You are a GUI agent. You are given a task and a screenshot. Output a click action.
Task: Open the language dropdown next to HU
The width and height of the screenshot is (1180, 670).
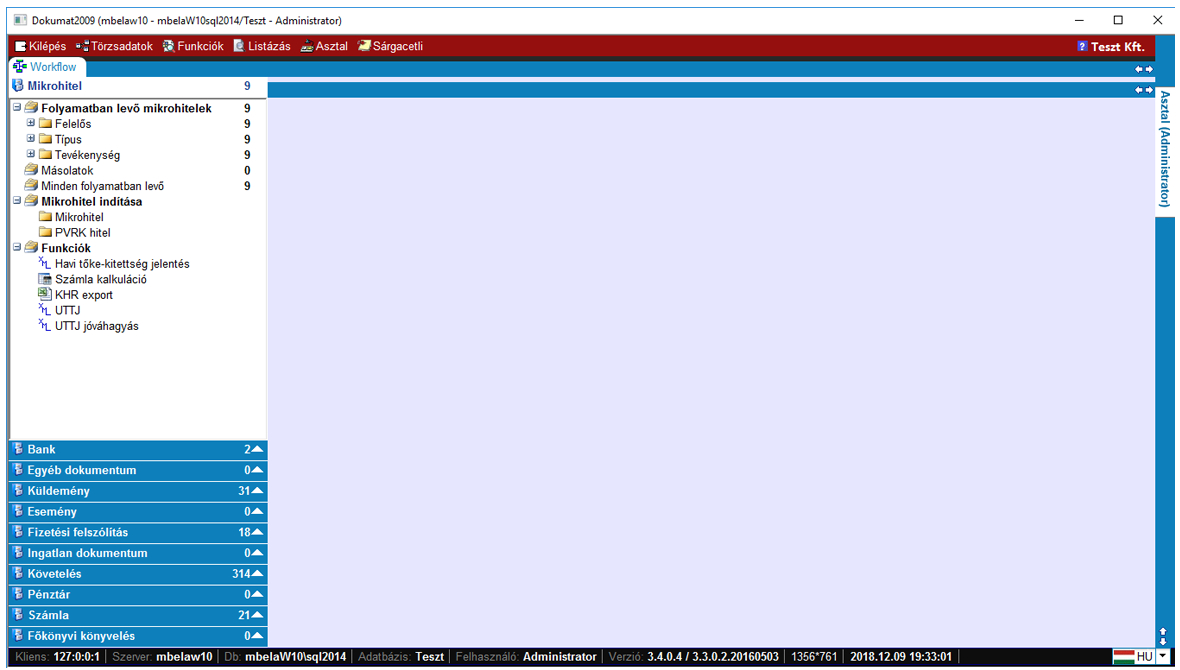(x=1162, y=657)
